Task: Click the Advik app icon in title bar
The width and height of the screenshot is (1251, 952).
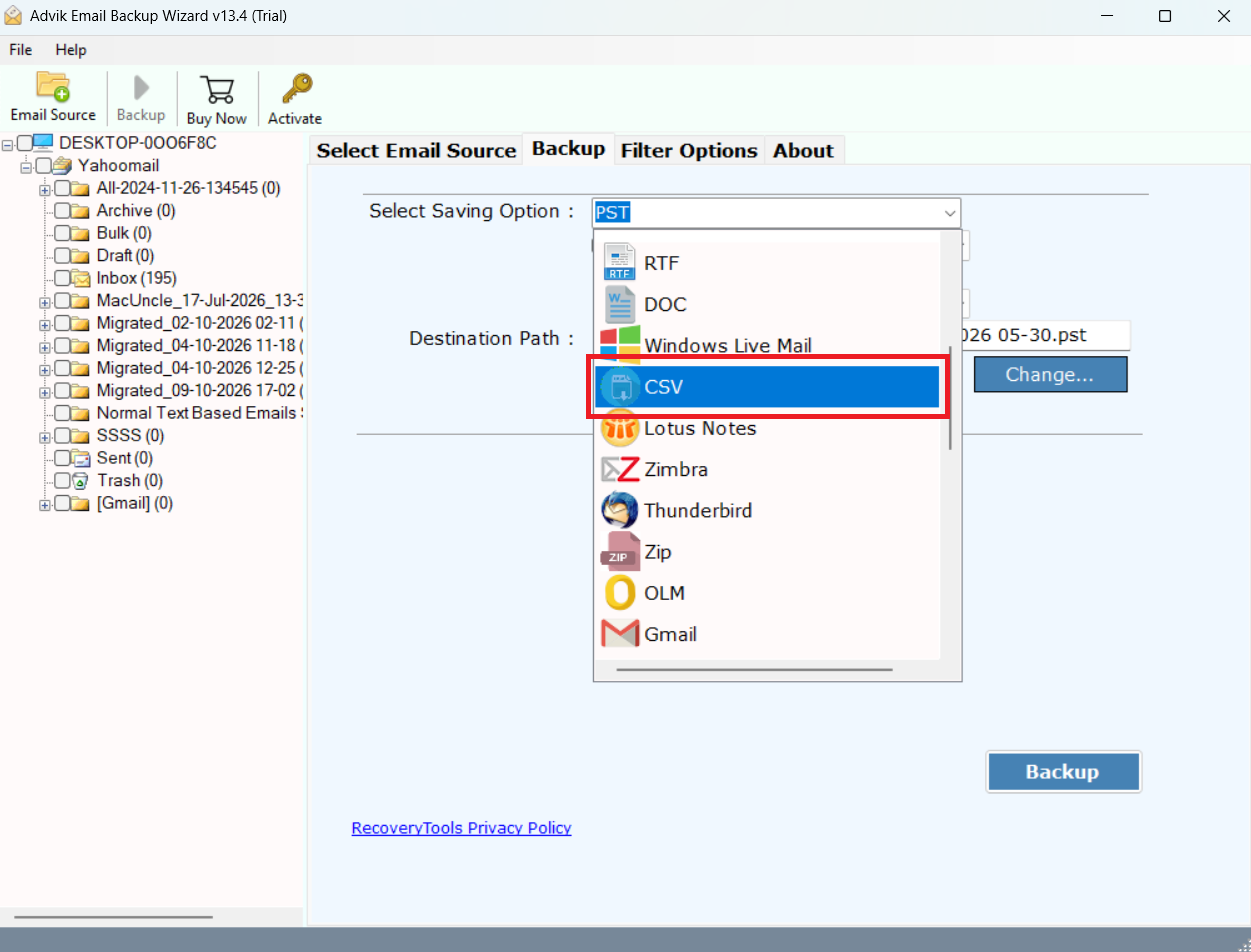Action: coord(13,16)
